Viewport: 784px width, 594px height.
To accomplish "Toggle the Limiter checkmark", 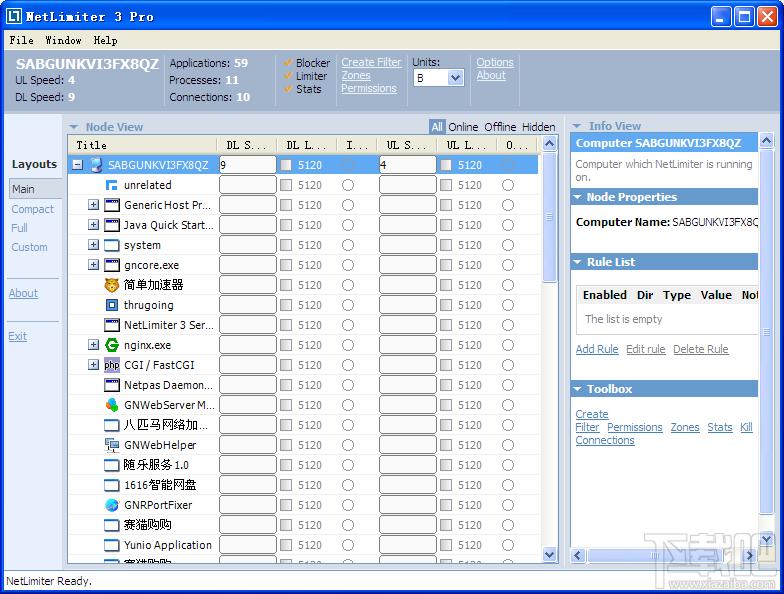I will pos(288,76).
